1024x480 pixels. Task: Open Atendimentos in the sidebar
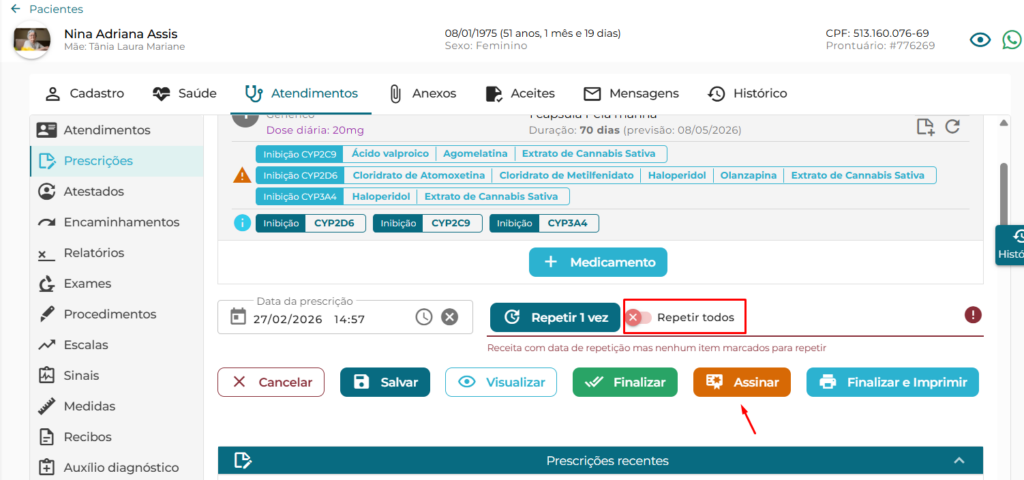[117, 130]
